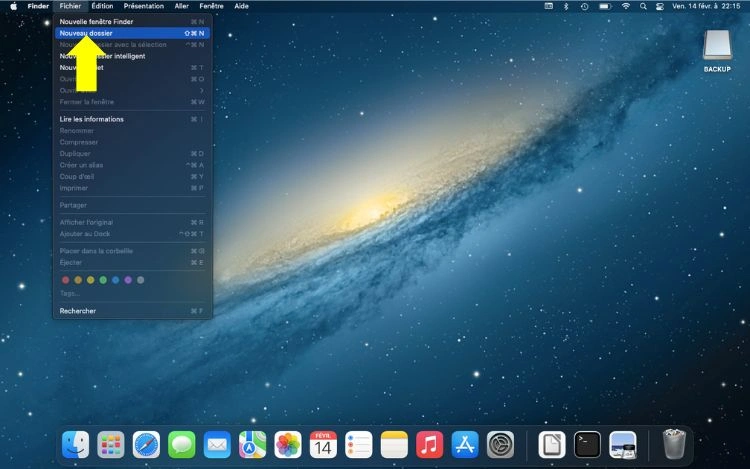
Task: Click Lire les informations entry
Action: 92,119
